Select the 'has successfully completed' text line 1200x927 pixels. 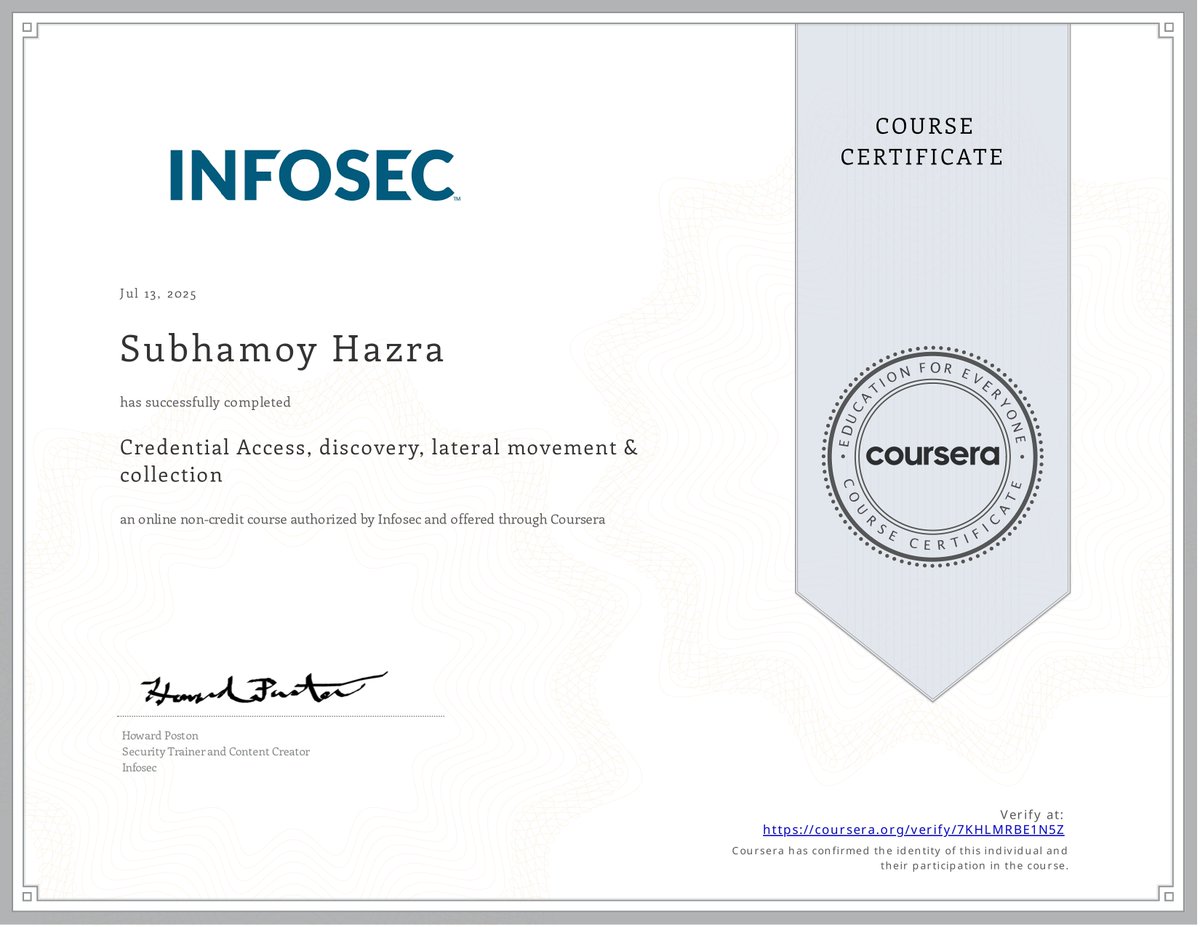(204, 402)
